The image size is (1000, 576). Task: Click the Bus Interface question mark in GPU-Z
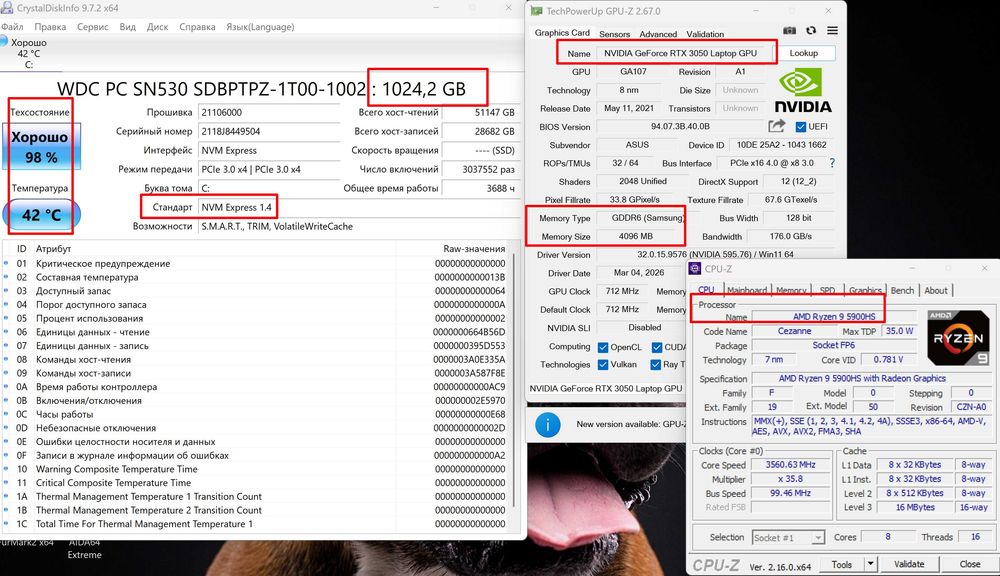tap(832, 163)
